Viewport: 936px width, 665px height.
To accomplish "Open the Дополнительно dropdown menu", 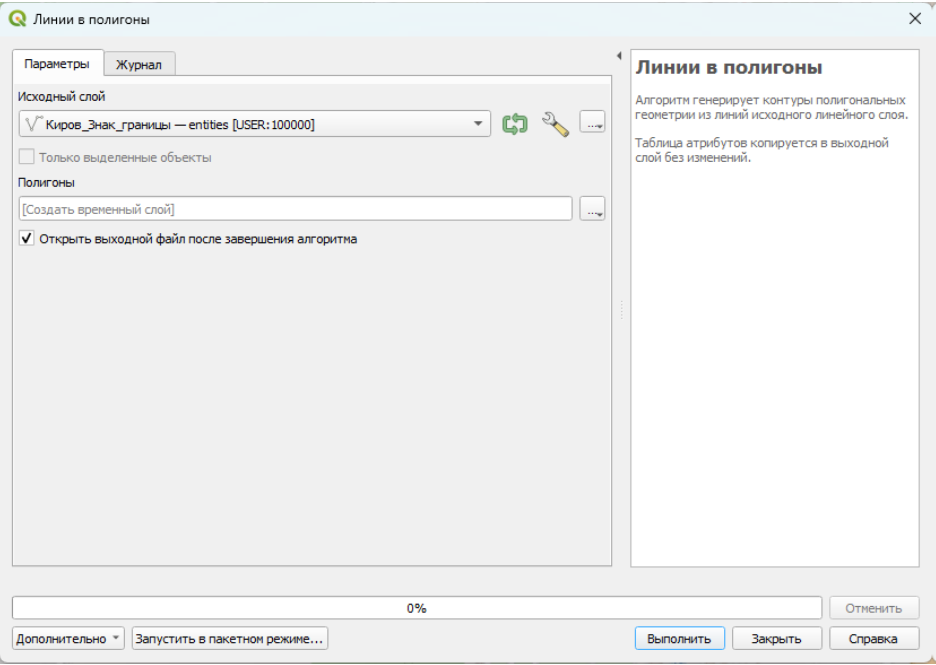I will 68,638.
